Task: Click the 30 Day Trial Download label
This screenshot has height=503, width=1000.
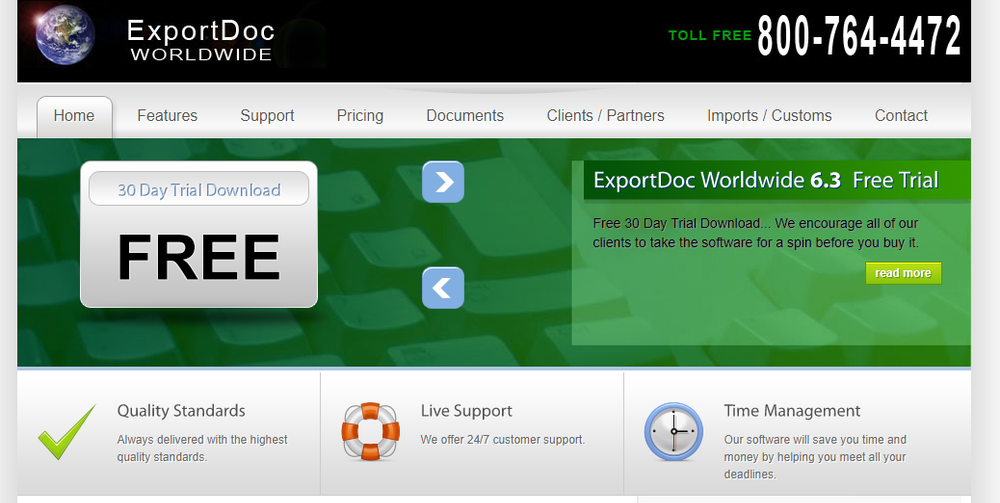Action: [199, 190]
